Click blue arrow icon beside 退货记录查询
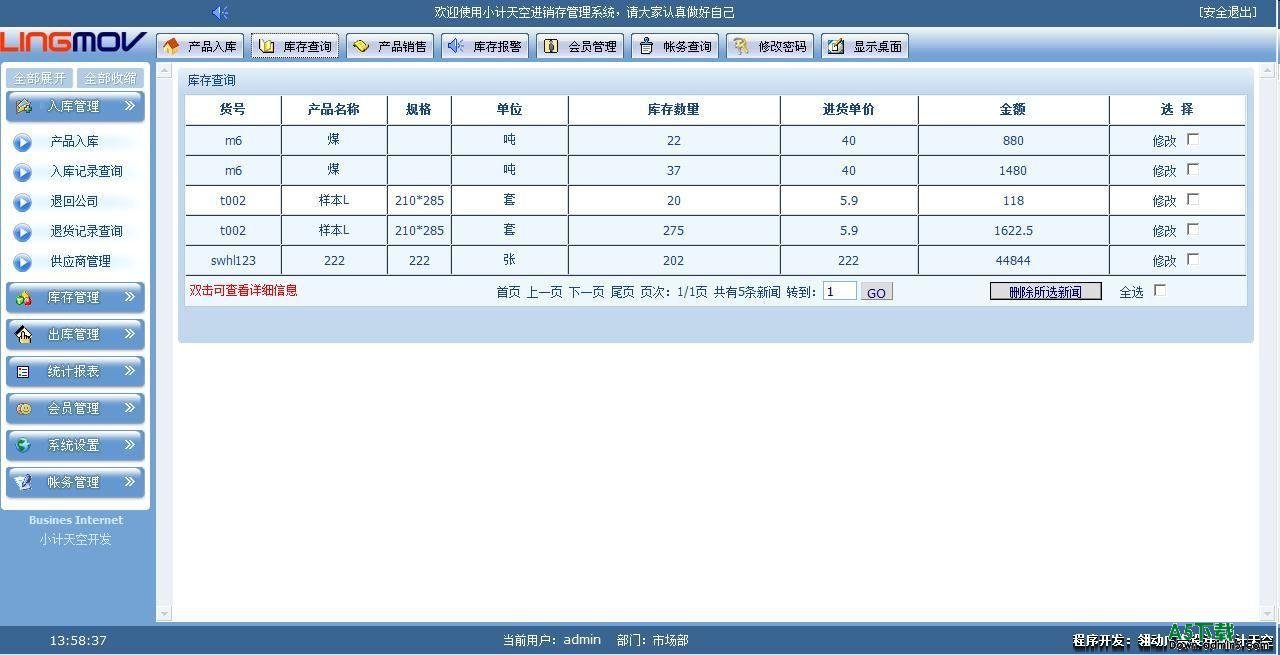This screenshot has height=655, width=1280. 23,232
